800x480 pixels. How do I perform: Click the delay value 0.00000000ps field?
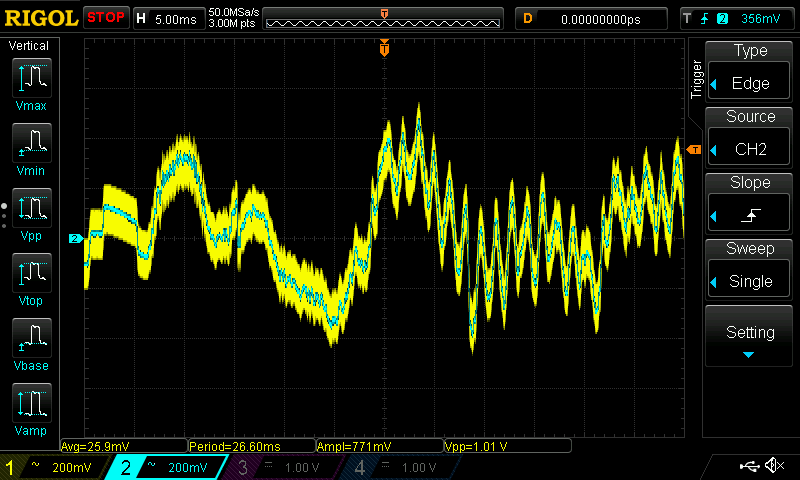point(591,19)
